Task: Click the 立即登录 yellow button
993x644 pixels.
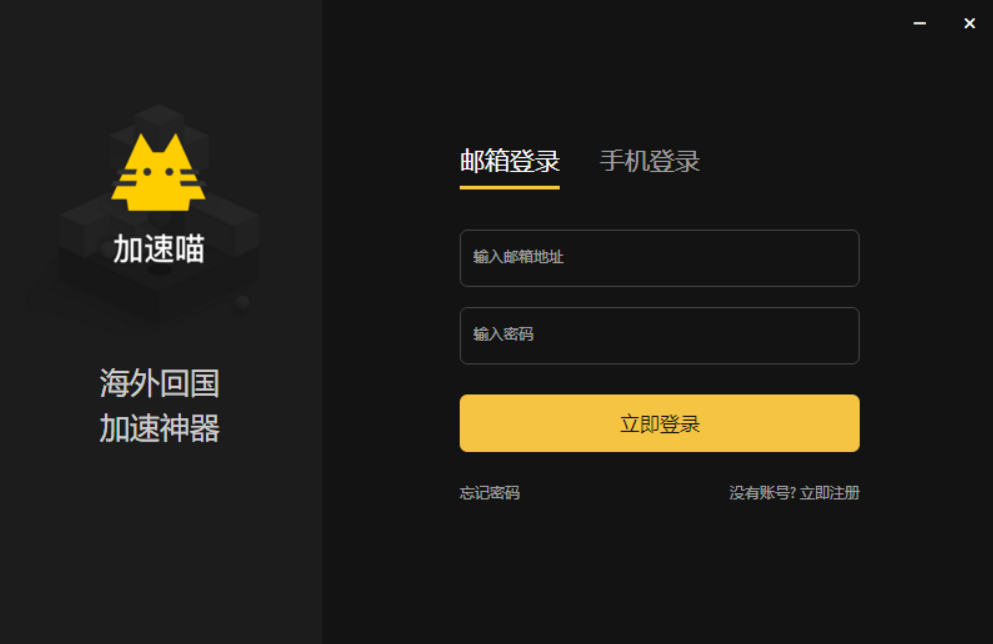Action: [659, 423]
